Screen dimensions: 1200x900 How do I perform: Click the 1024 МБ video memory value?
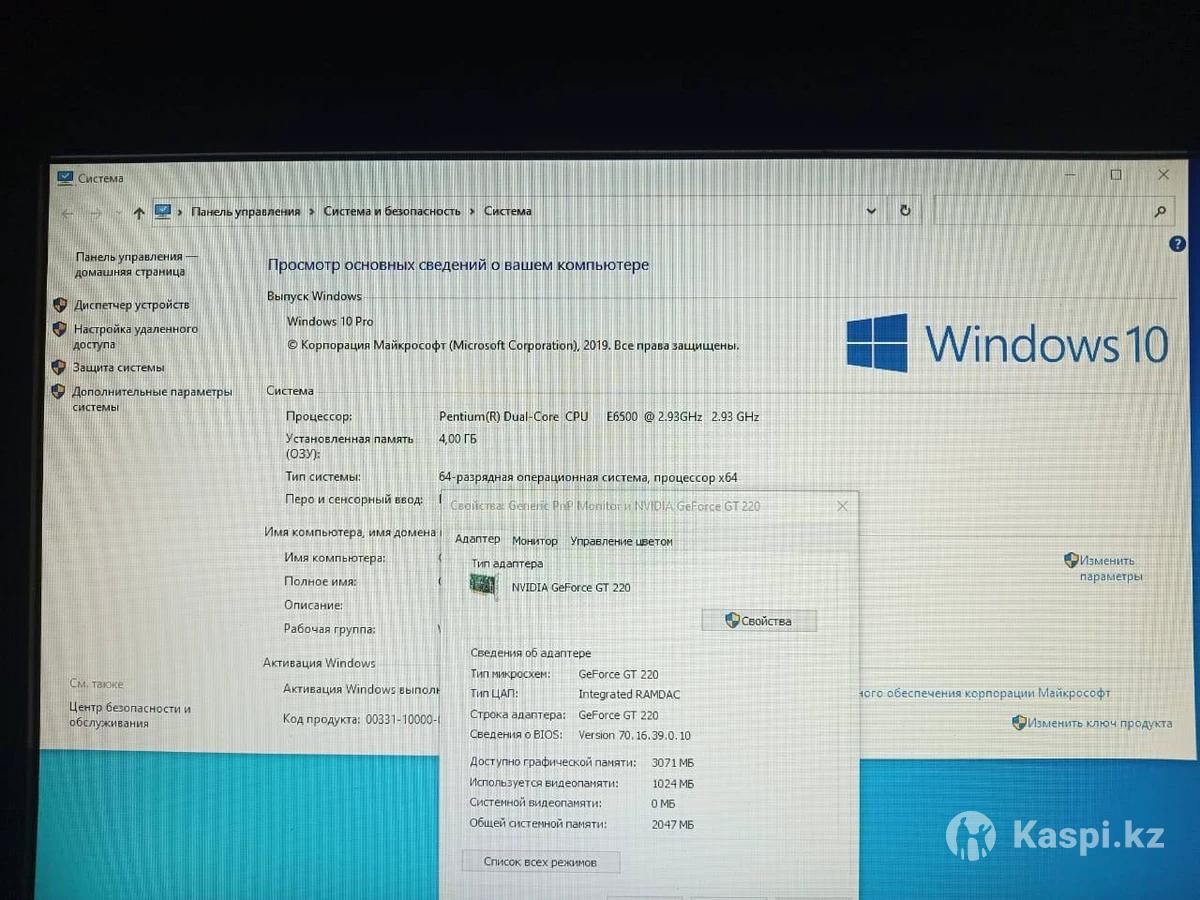(672, 784)
